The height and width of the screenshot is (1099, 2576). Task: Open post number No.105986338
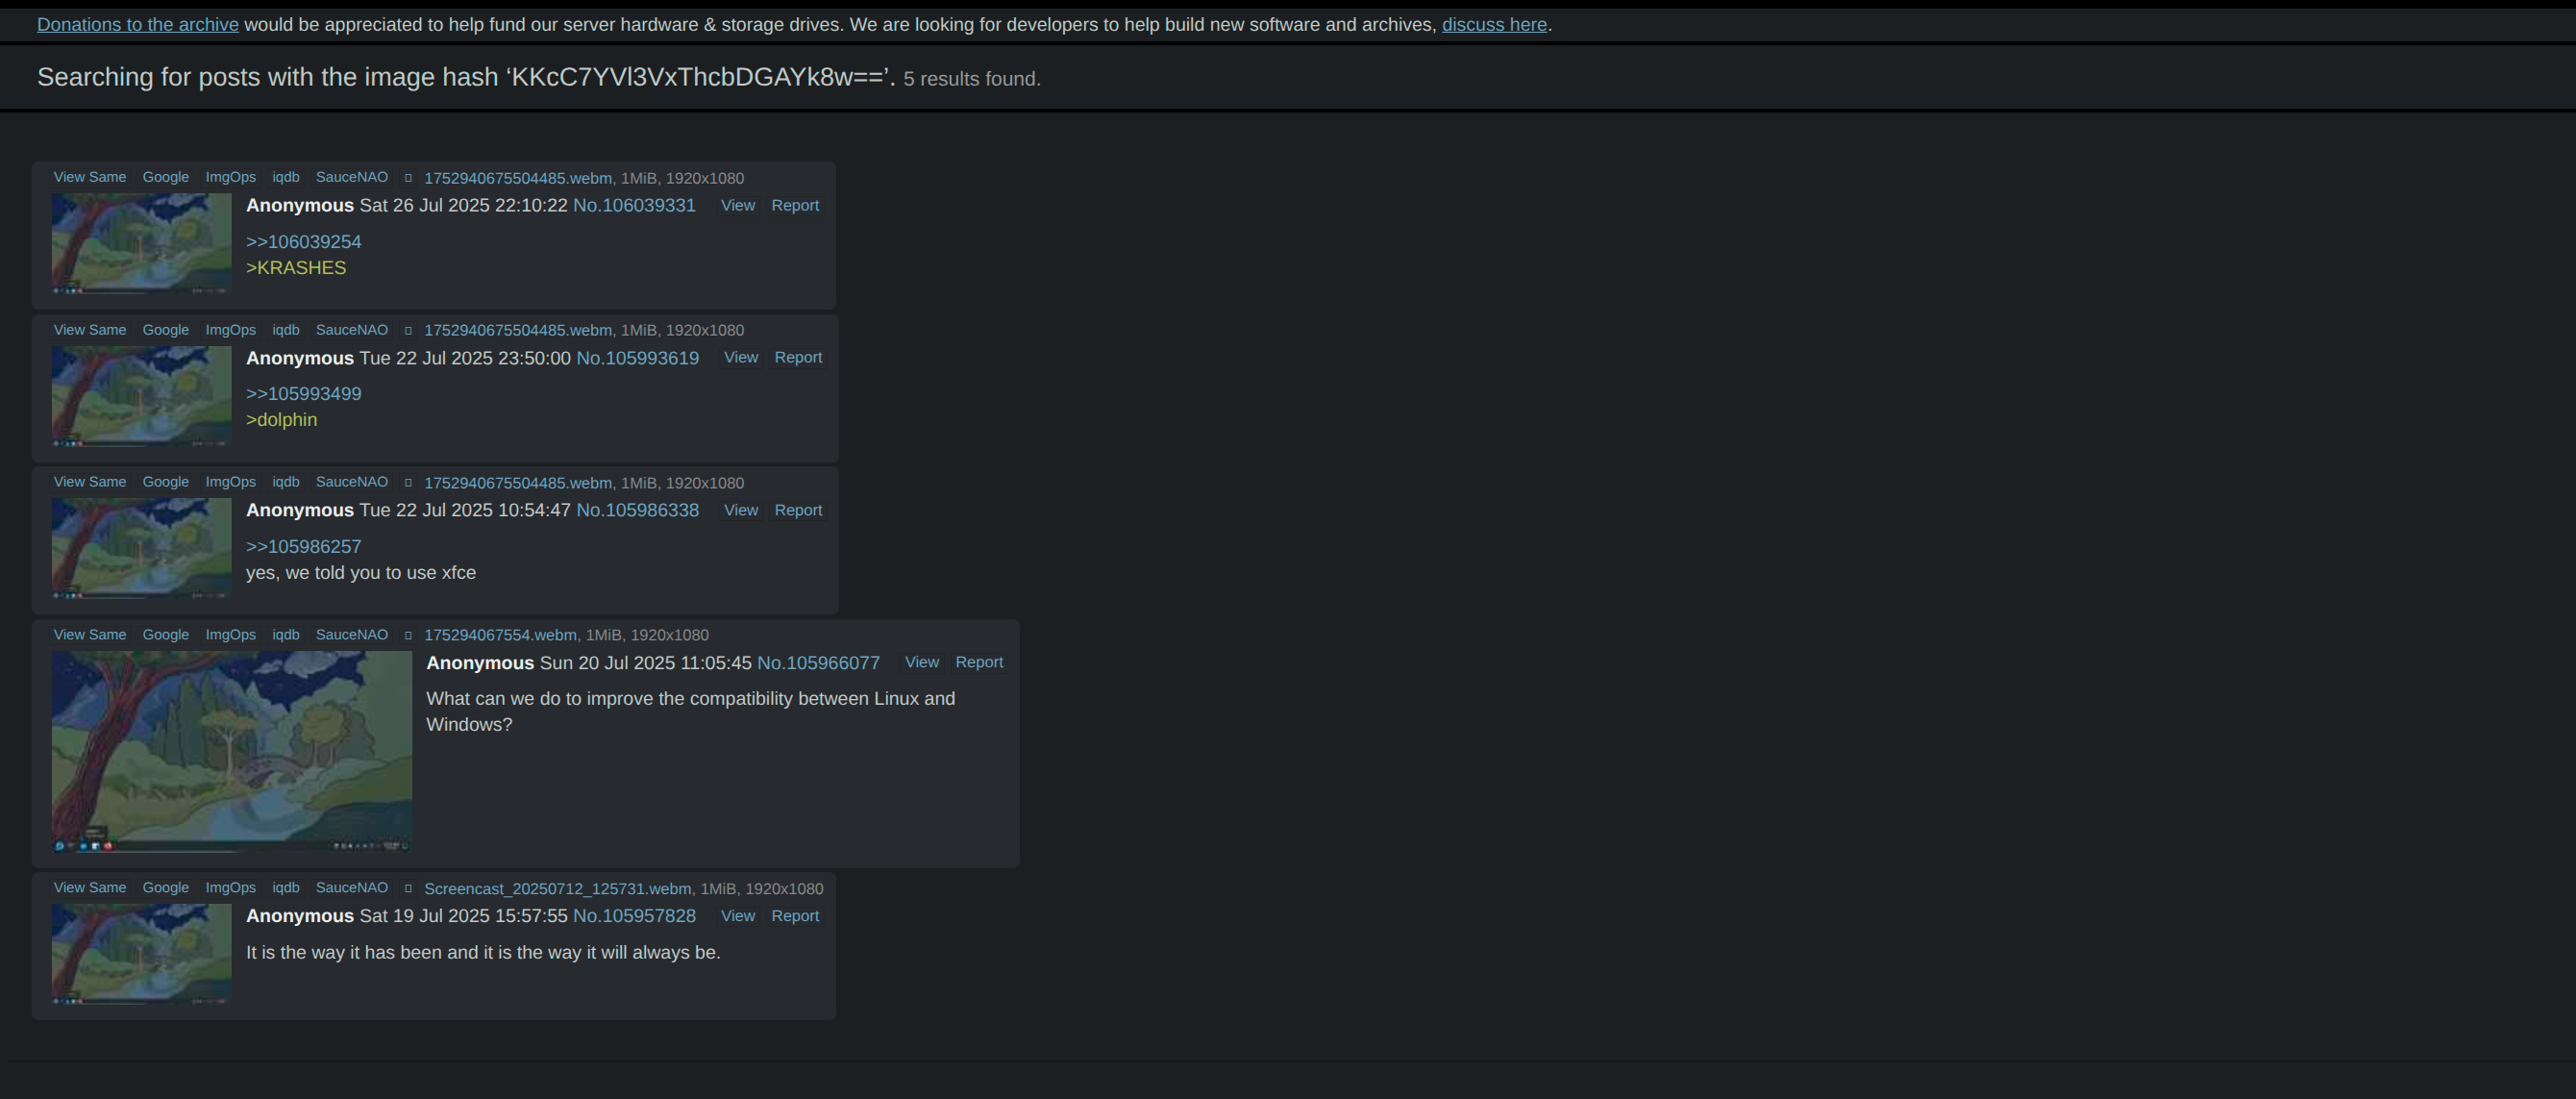[x=638, y=510]
